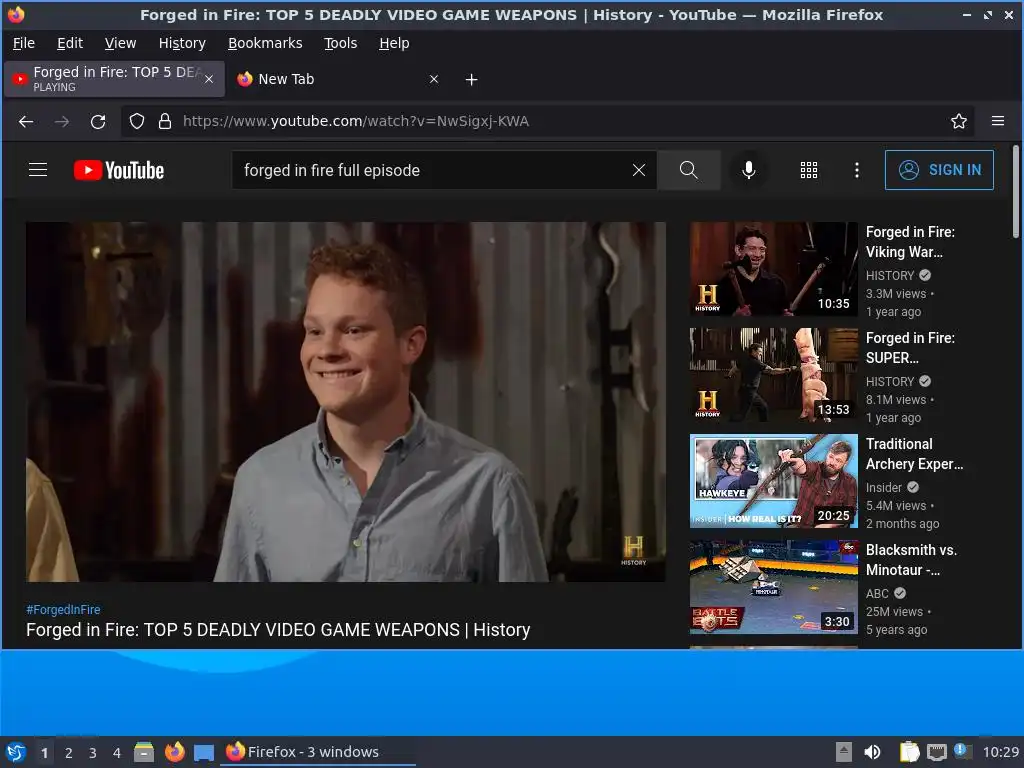Open the 13:53 SUPER video thumbnail
The image size is (1024, 768).
[774, 375]
